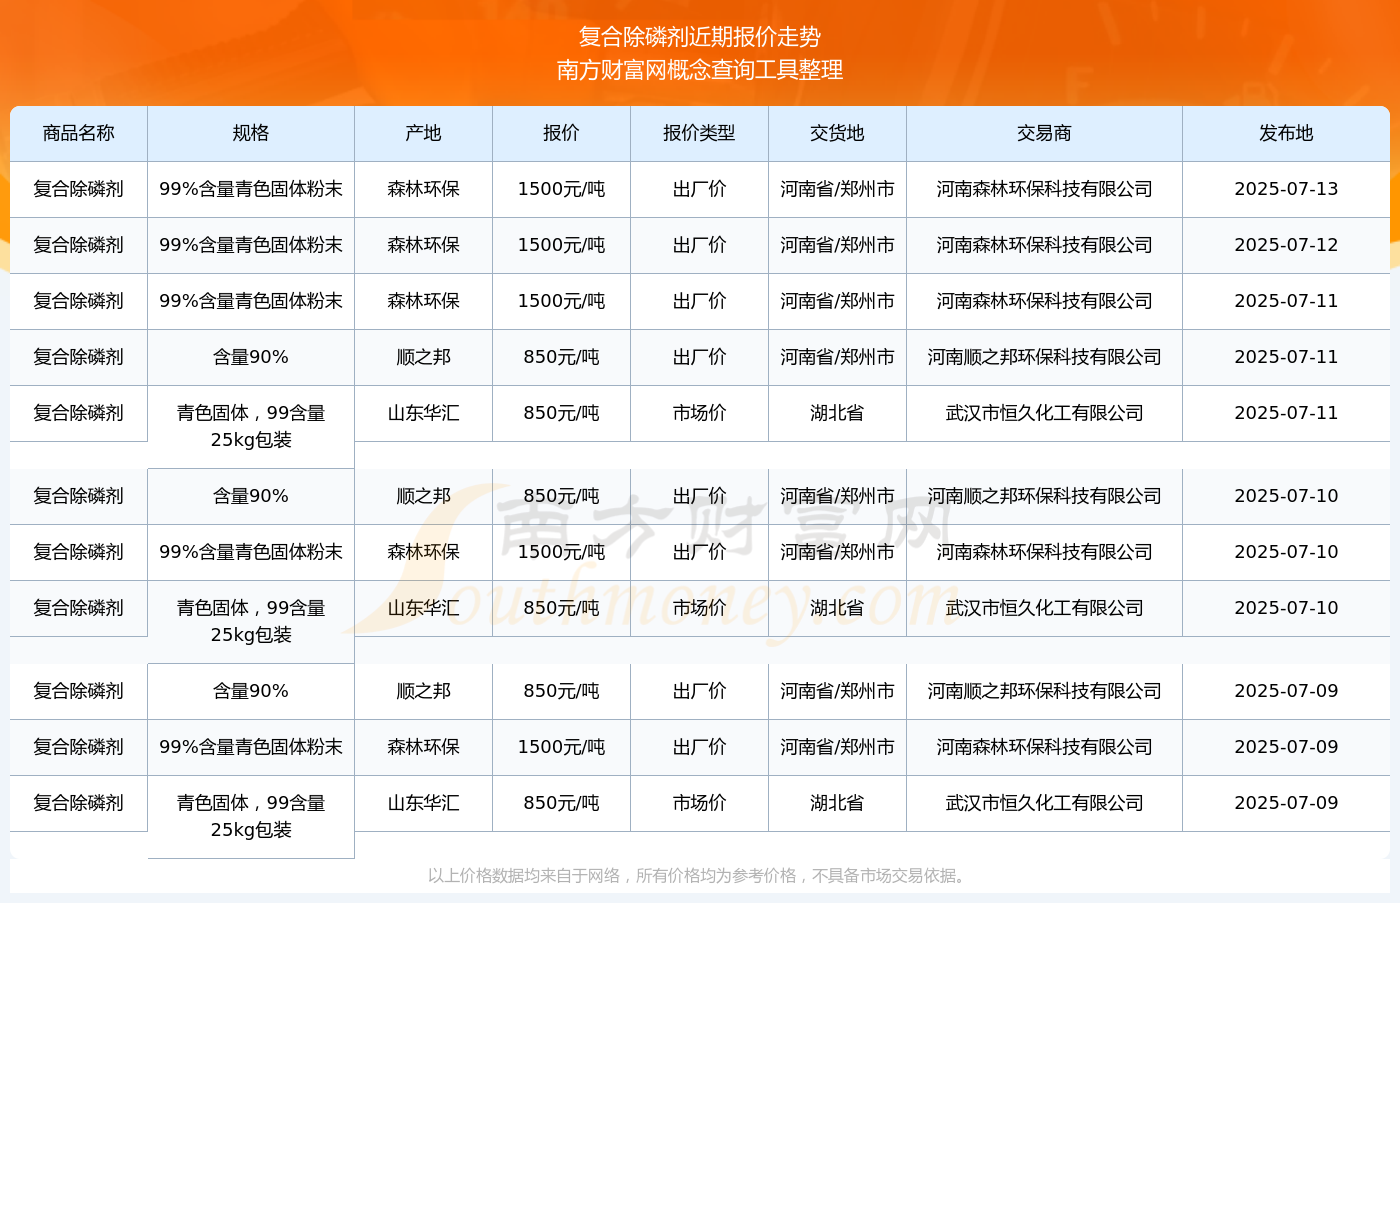Select the date 2025-07-13 cell
Image resolution: width=1400 pixels, height=1205 pixels.
point(1286,189)
